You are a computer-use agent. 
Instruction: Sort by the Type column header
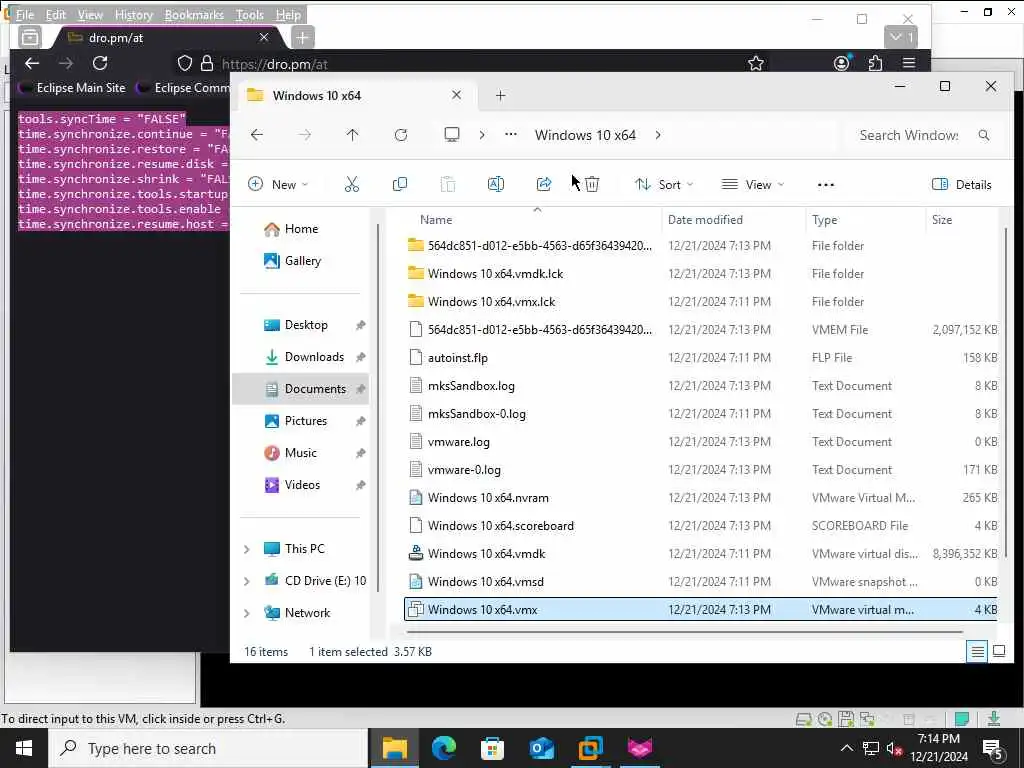click(825, 220)
